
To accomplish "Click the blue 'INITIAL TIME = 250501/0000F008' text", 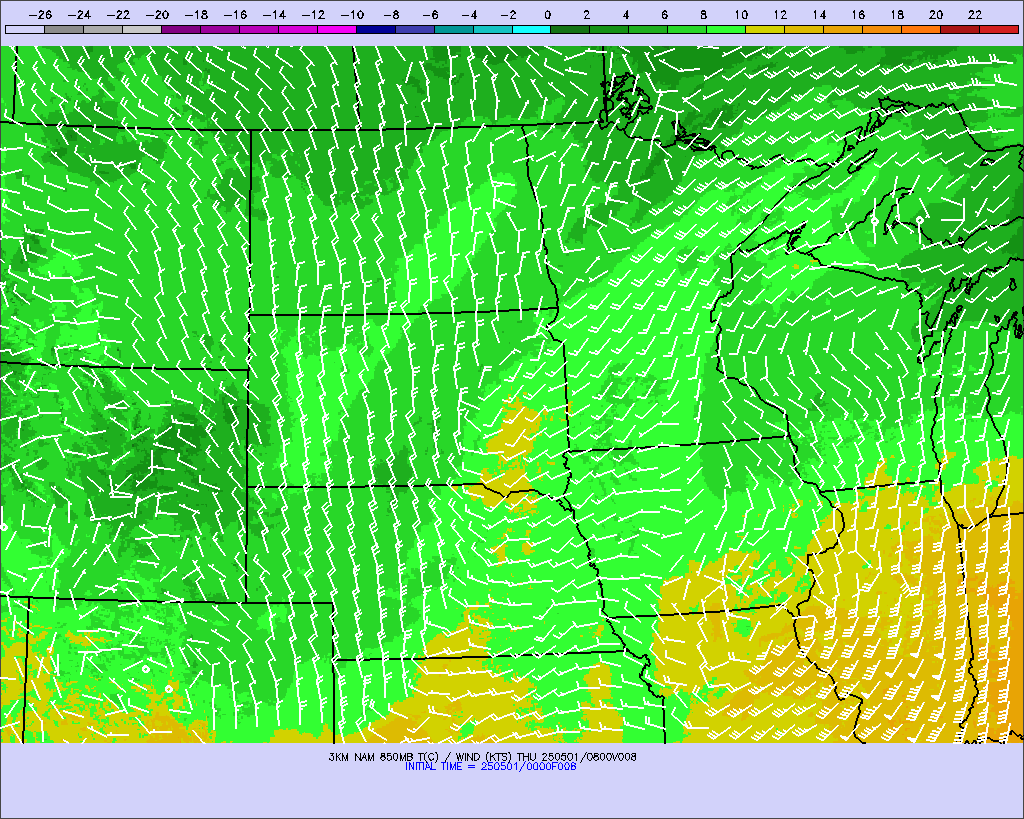I will [x=490, y=767].
